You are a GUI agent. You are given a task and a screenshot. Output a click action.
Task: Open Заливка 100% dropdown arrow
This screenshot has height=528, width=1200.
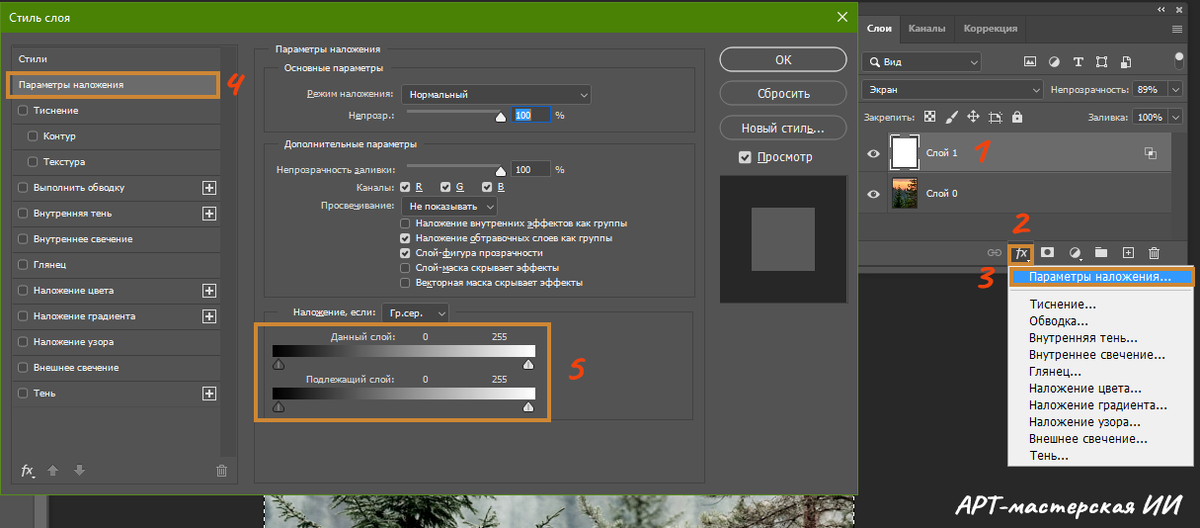tap(1175, 117)
